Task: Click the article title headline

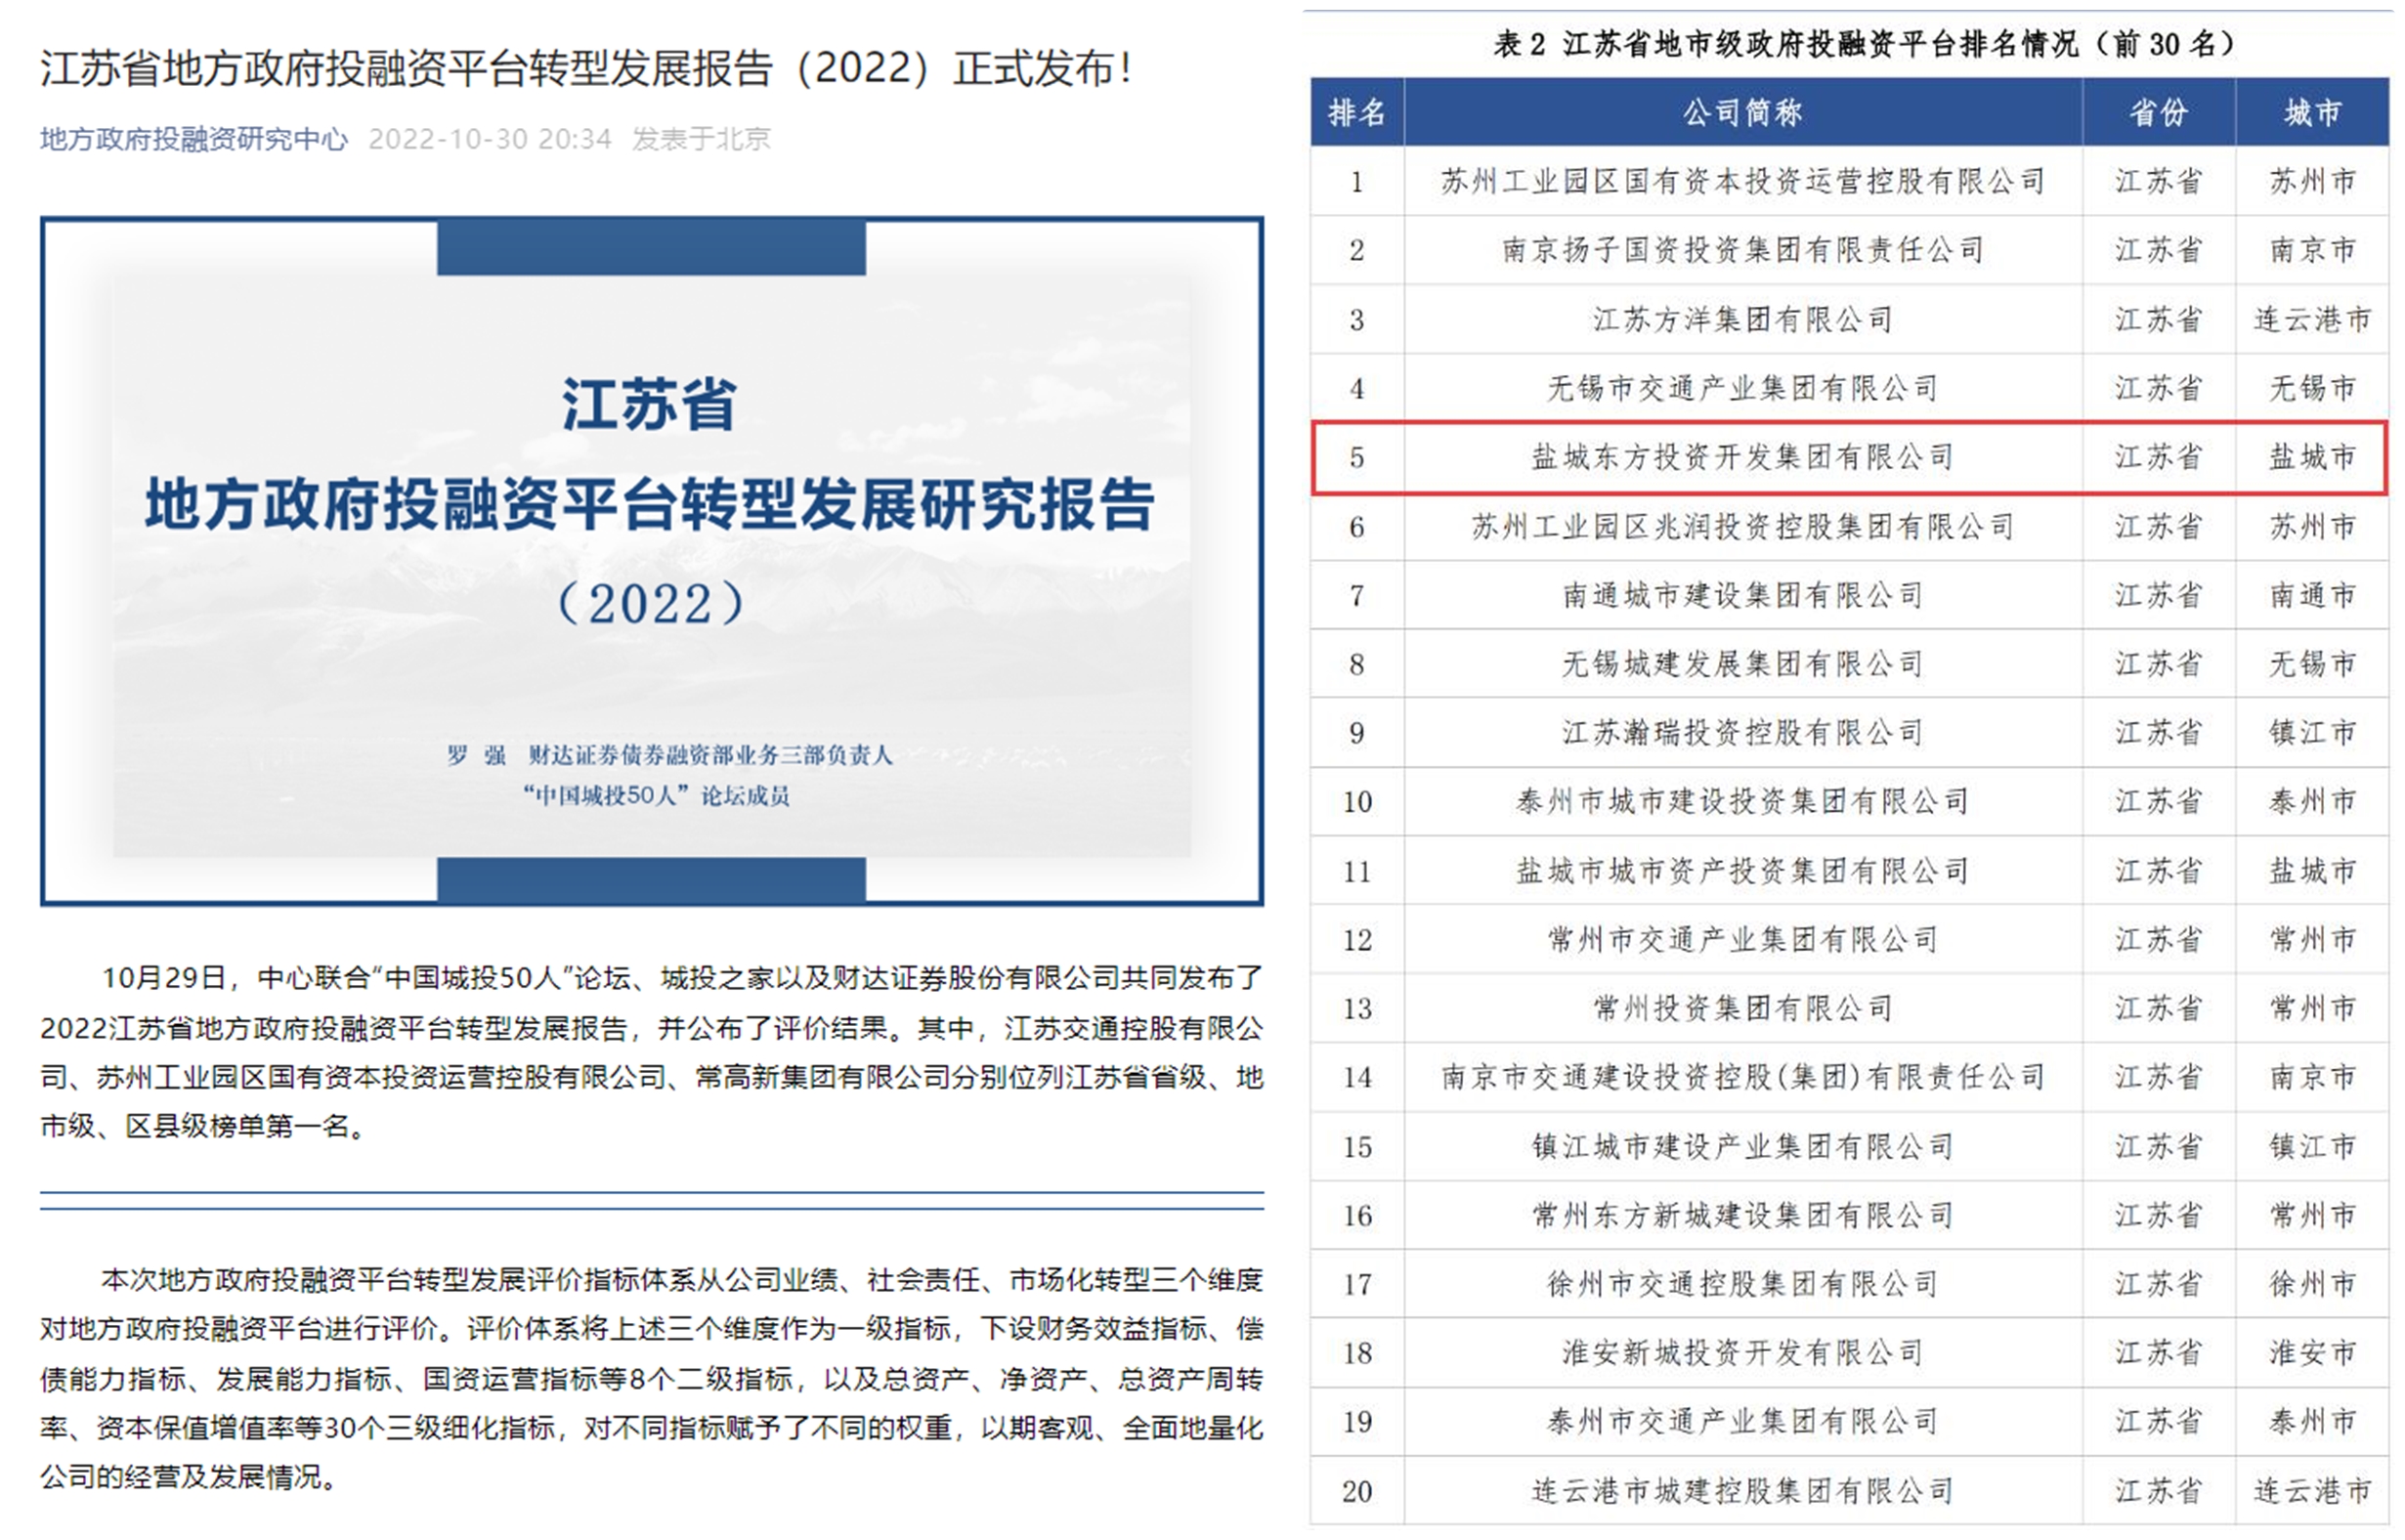Action: coord(585,68)
